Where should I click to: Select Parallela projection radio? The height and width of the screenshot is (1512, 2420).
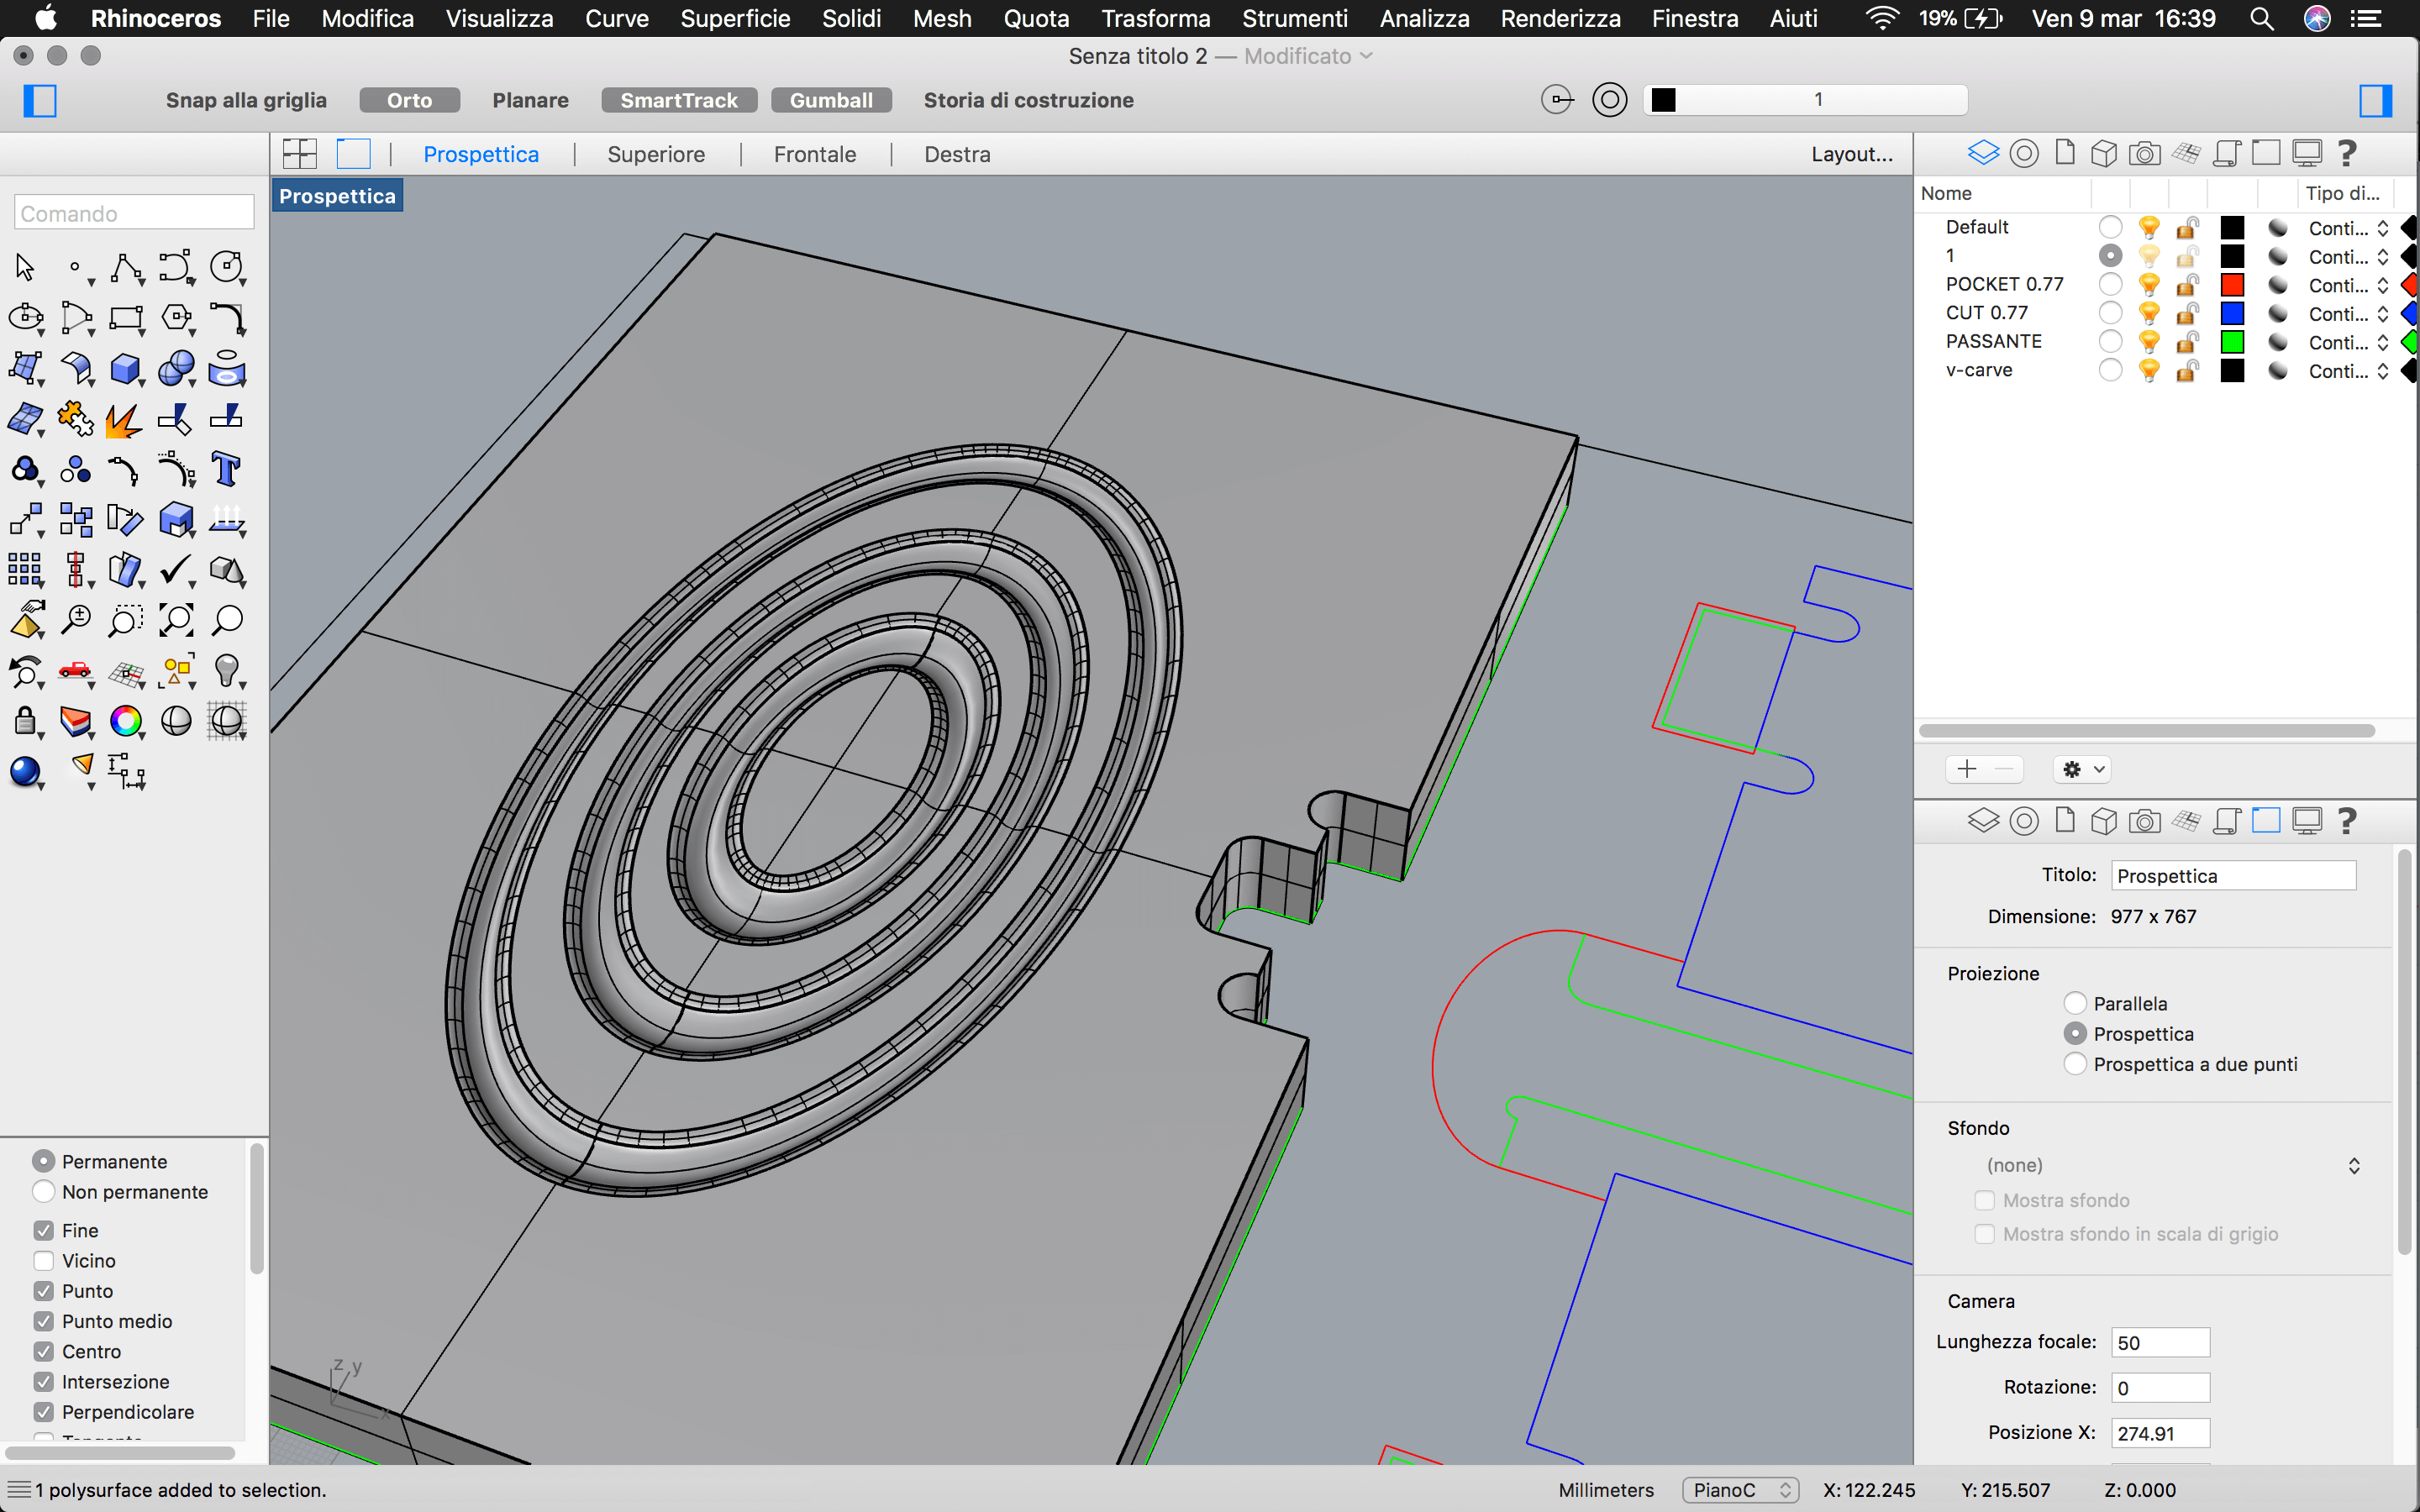[x=2076, y=1003]
